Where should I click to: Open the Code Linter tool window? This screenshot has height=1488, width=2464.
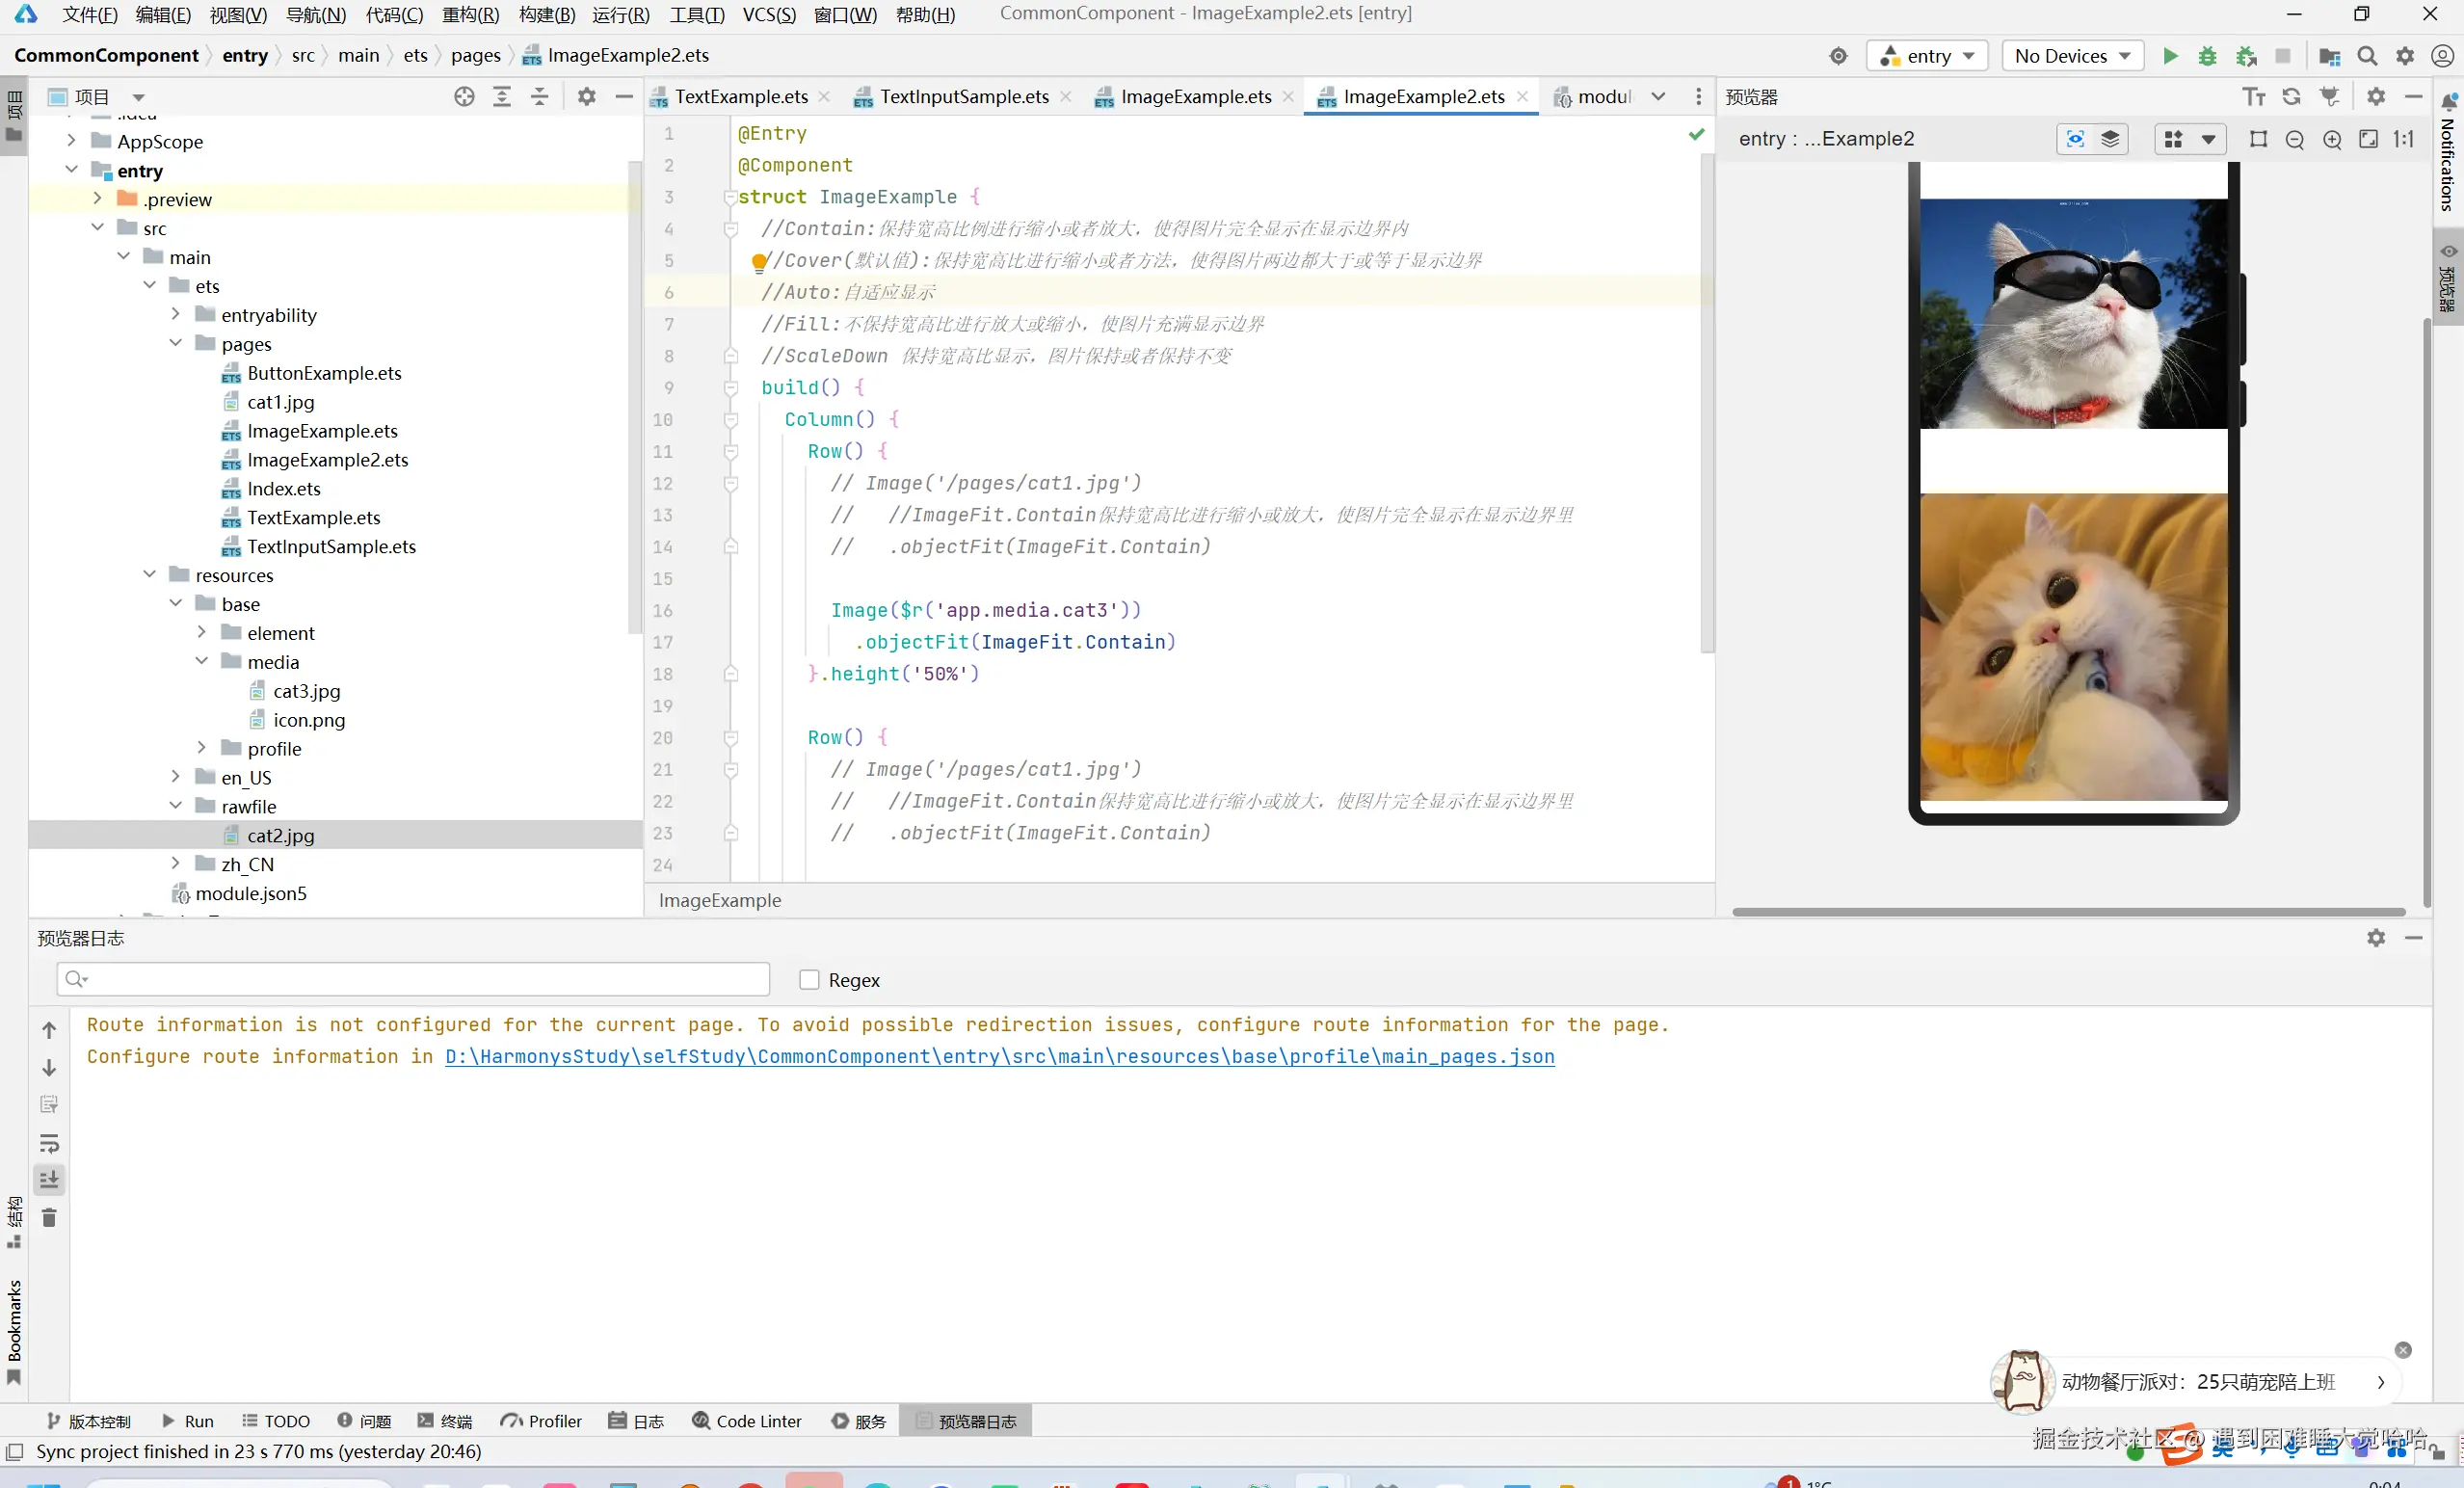click(747, 1421)
